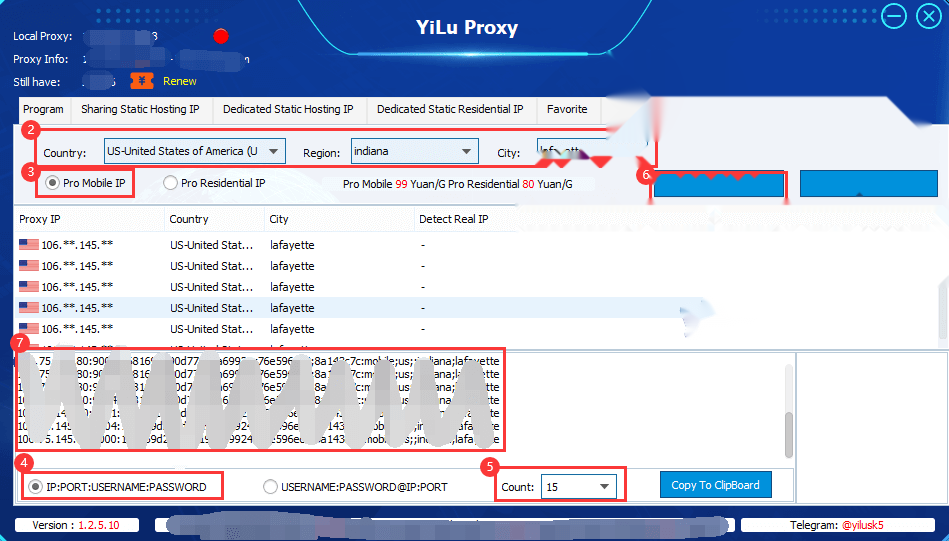Viewport: 949px width, 541px height.
Task: Minimize the YiLu Proxy window
Action: 893,16
